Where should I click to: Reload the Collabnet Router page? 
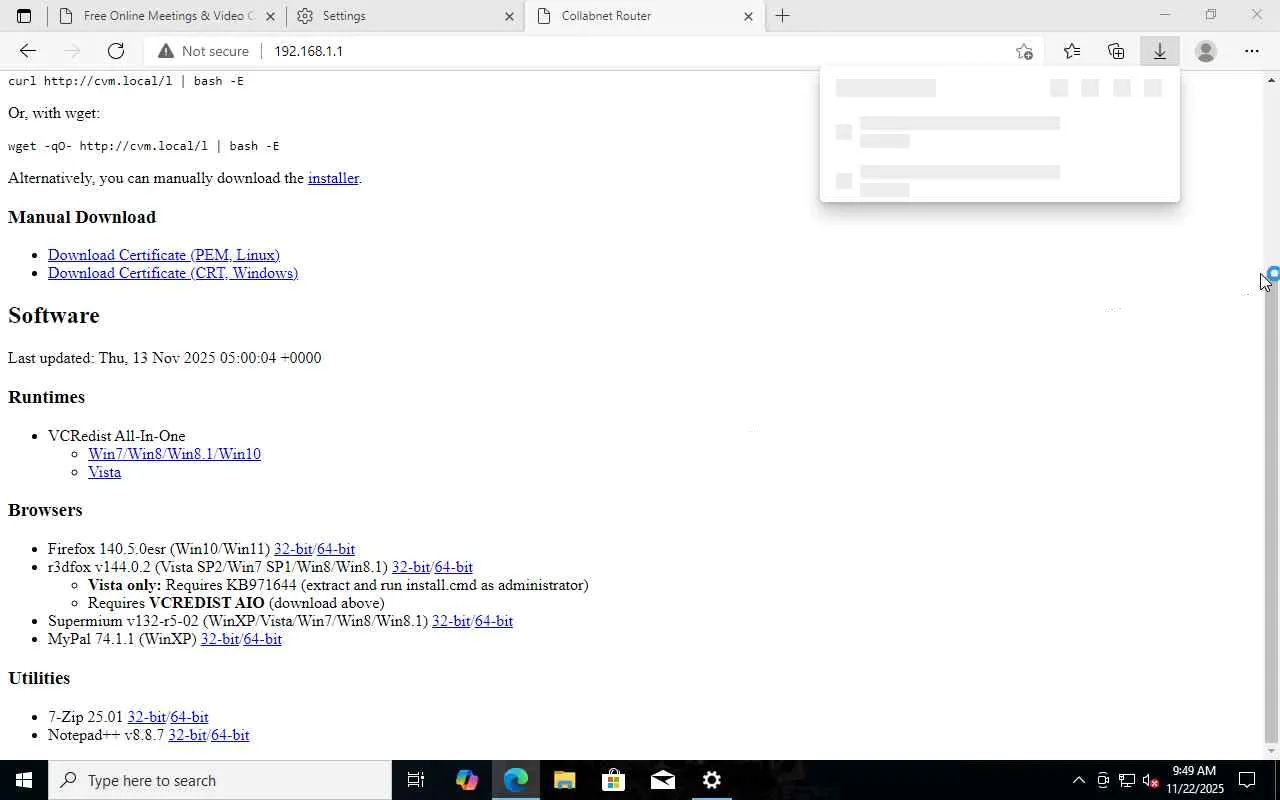(116, 51)
